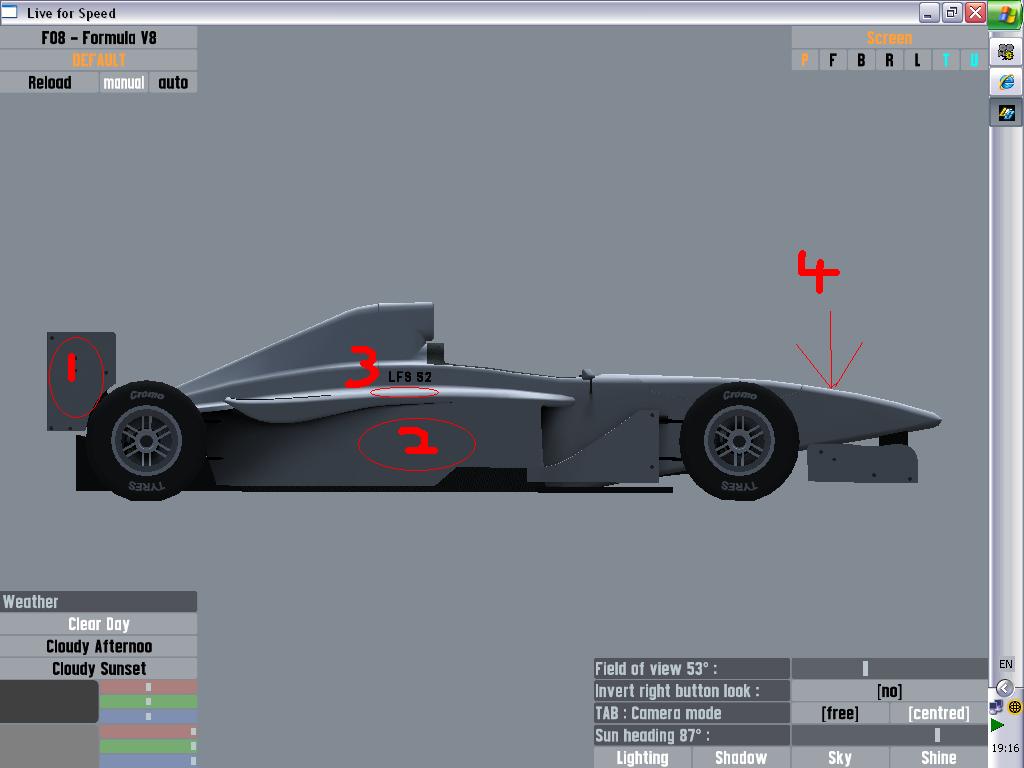Click the Sun heading 87° label
Viewport: 1024px width, 768px height.
click(692, 735)
